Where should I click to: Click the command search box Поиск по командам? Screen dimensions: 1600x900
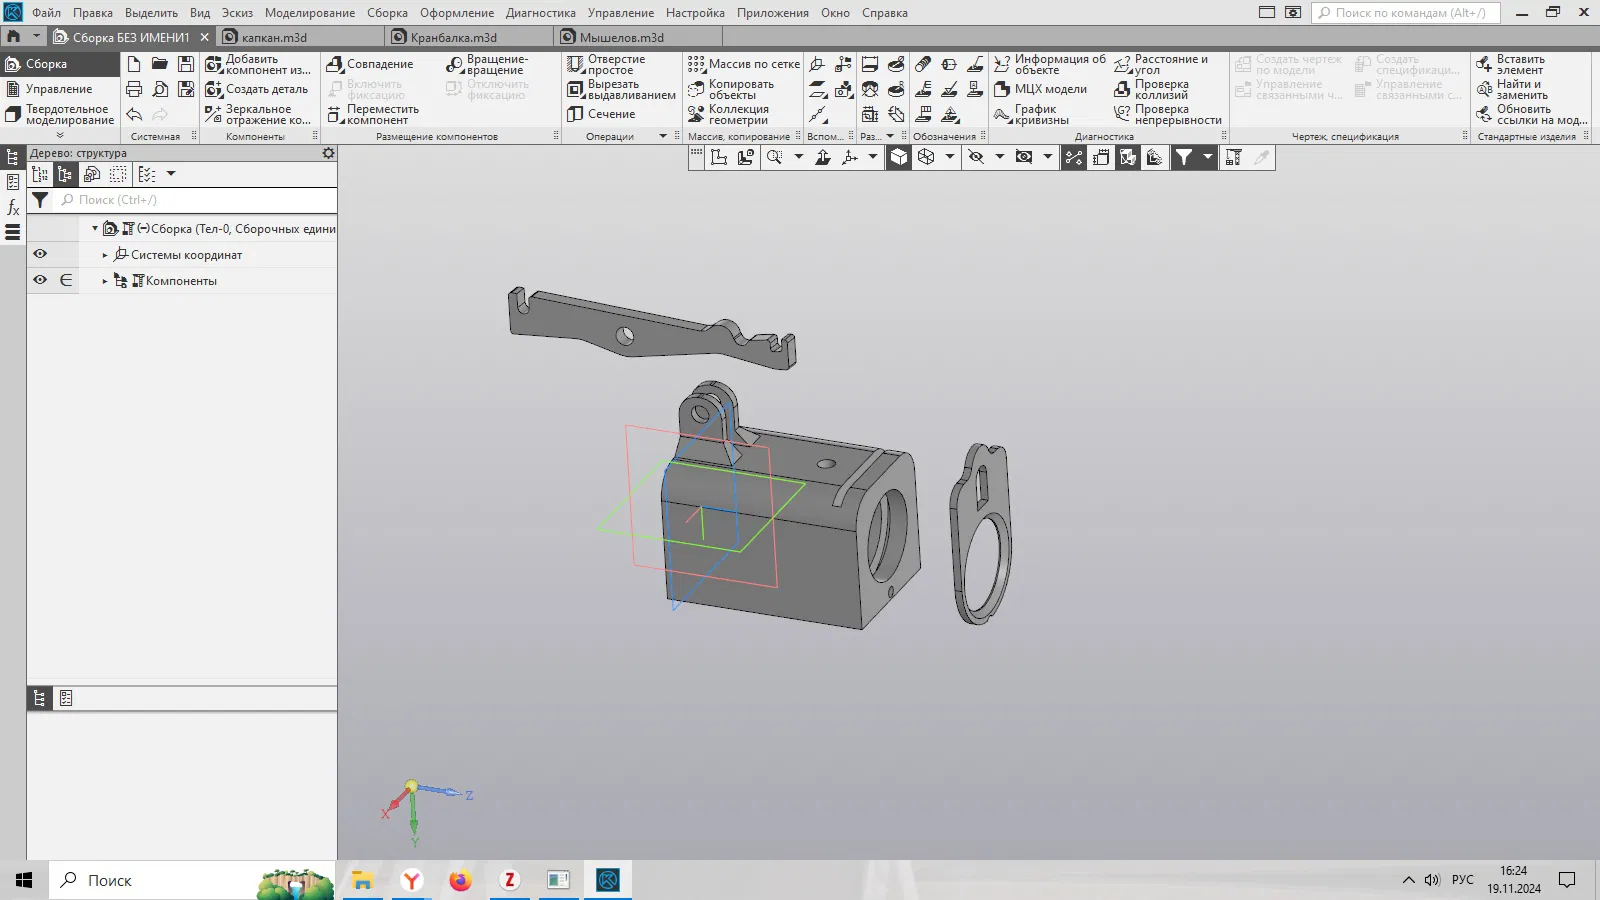(1406, 13)
